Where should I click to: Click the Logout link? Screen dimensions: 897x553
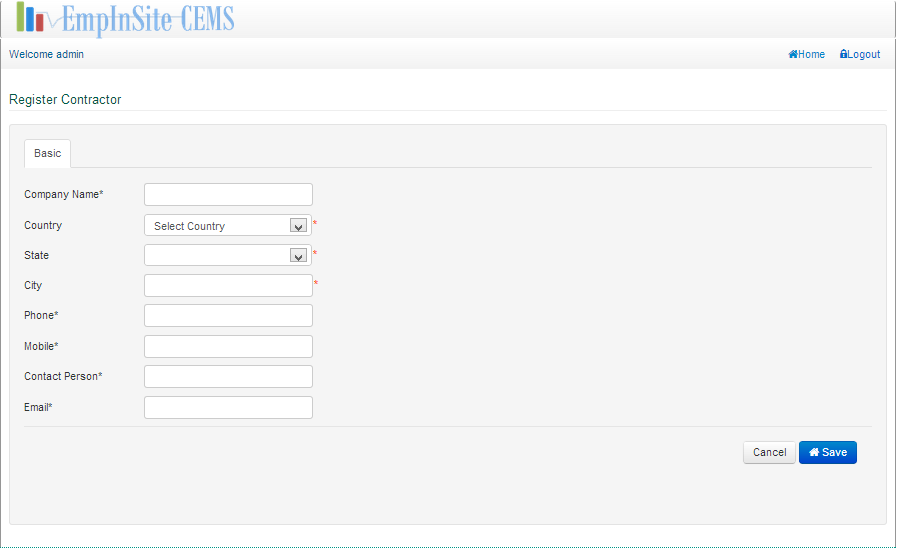point(860,54)
